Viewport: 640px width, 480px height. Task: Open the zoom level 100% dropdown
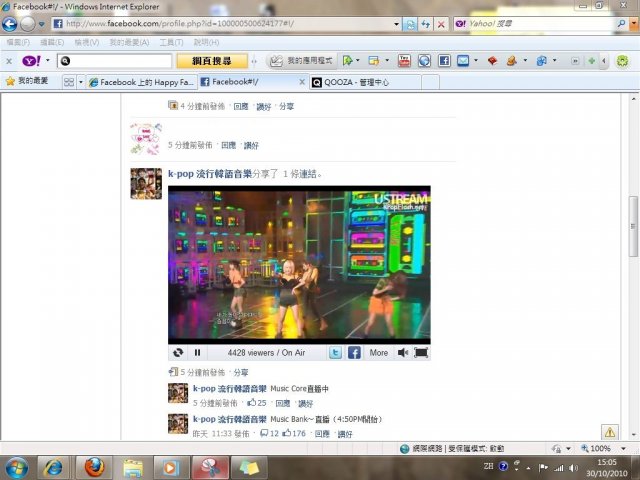623,449
